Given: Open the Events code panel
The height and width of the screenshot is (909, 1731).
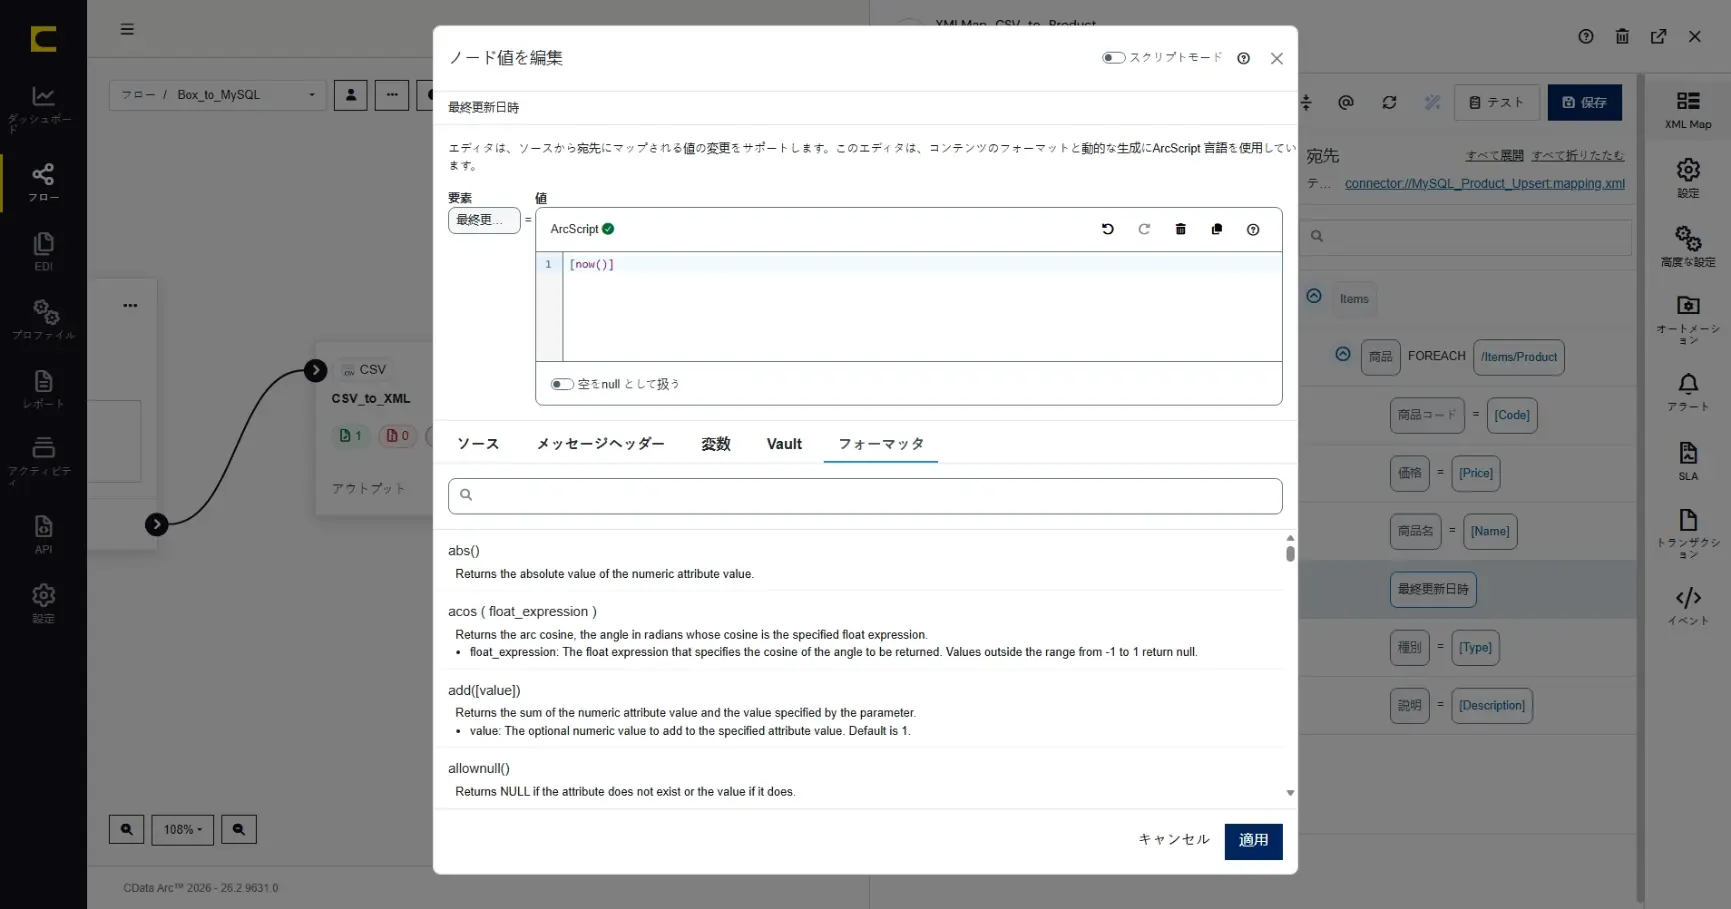Looking at the screenshot, I should coord(1688,605).
